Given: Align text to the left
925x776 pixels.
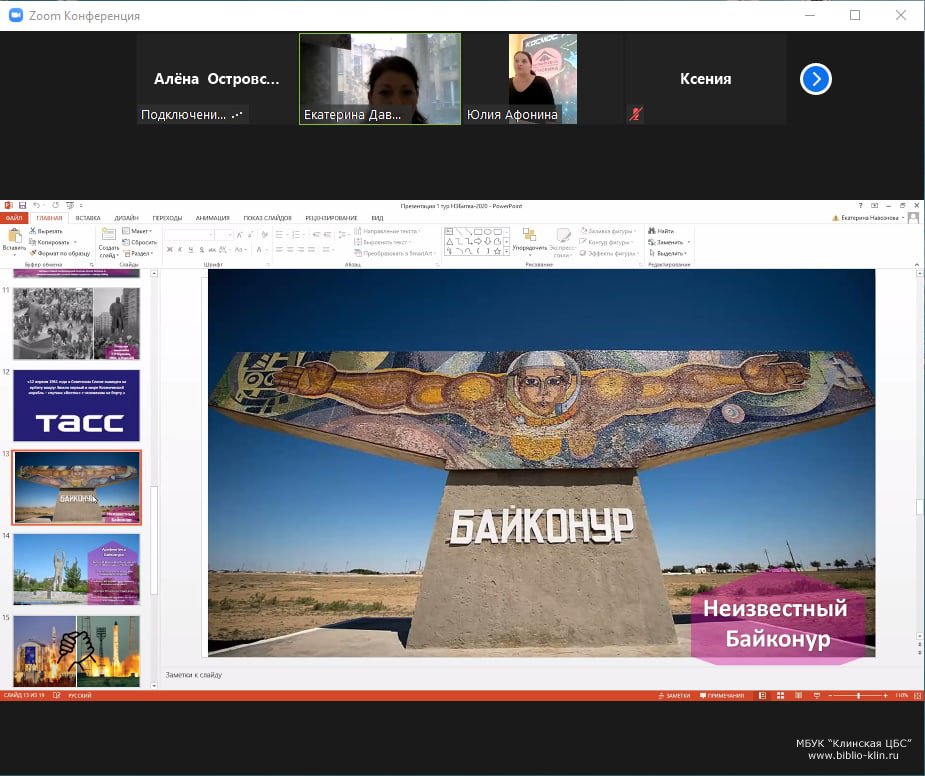Looking at the screenshot, I should click(280, 250).
